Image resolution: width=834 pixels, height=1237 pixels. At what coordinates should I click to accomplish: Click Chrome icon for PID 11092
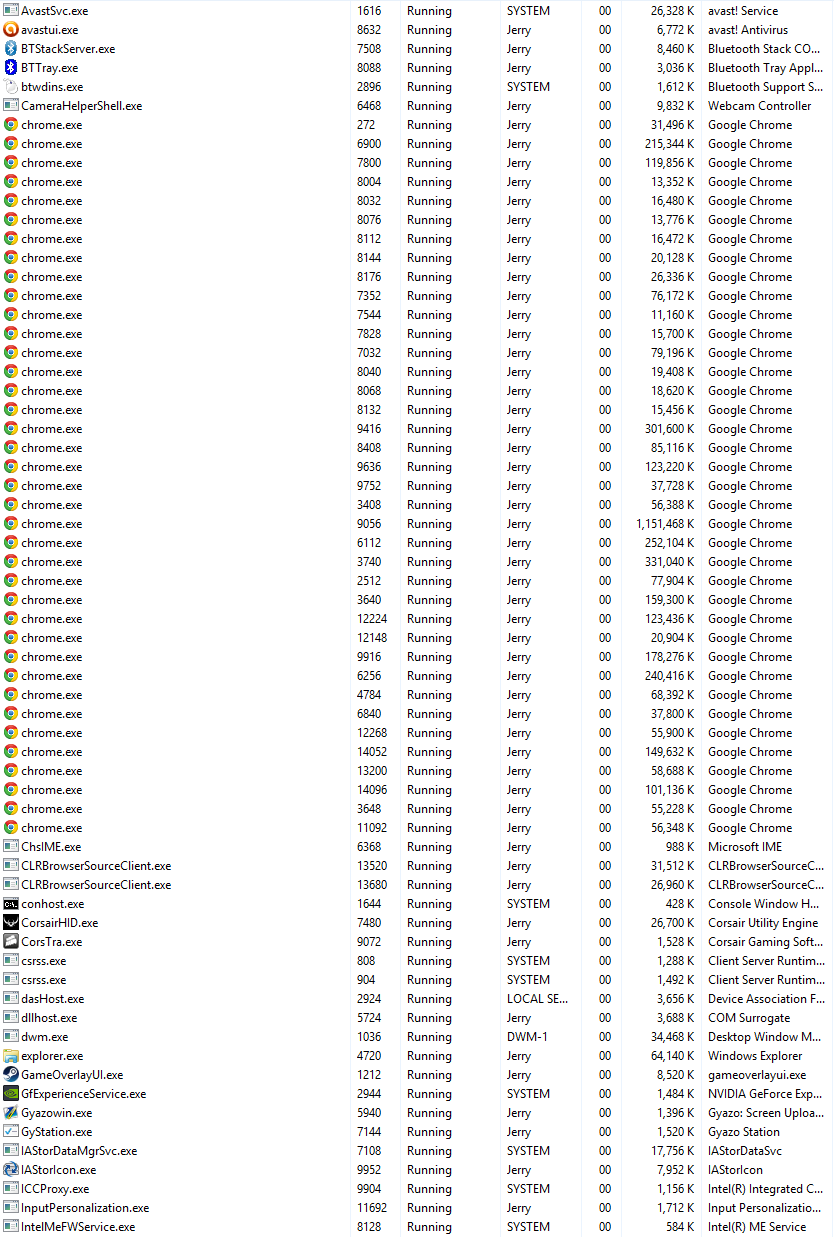[11, 828]
